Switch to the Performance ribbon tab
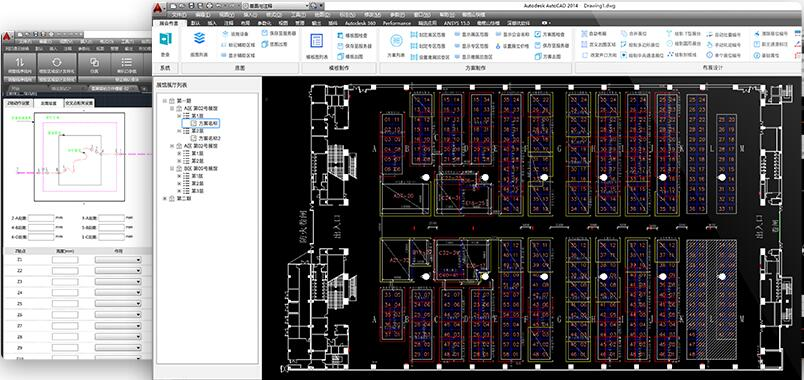 pos(396,23)
